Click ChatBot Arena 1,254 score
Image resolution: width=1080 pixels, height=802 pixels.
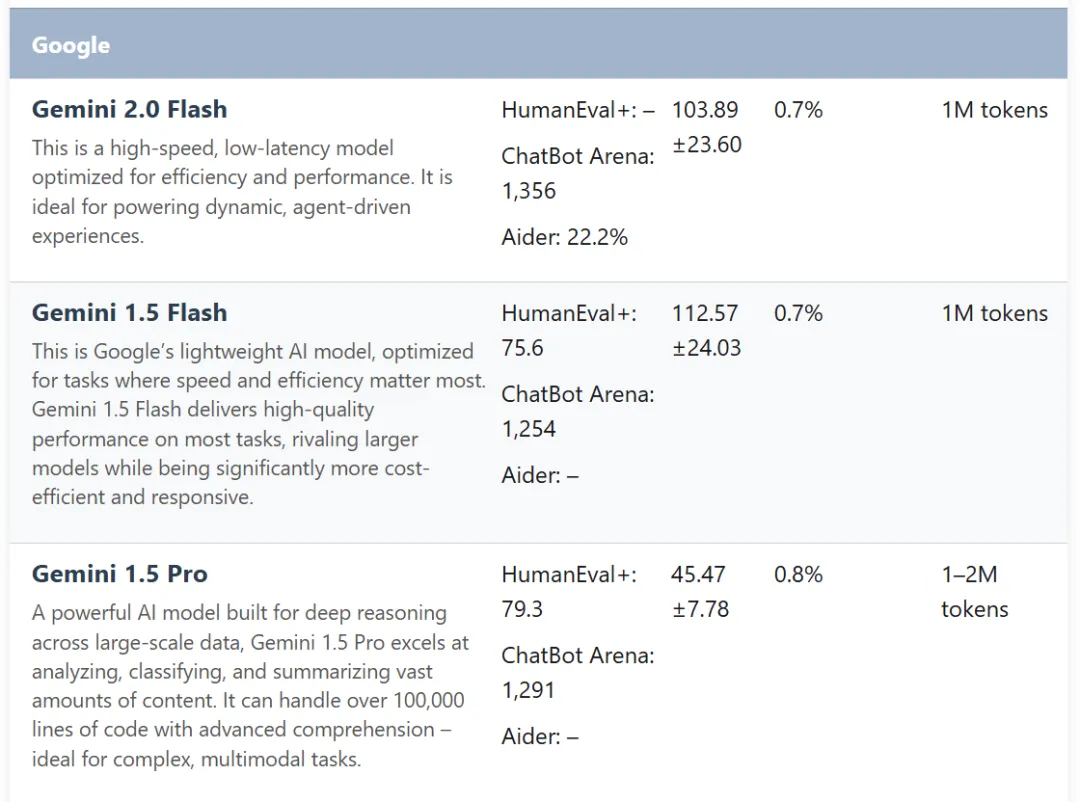click(578, 411)
